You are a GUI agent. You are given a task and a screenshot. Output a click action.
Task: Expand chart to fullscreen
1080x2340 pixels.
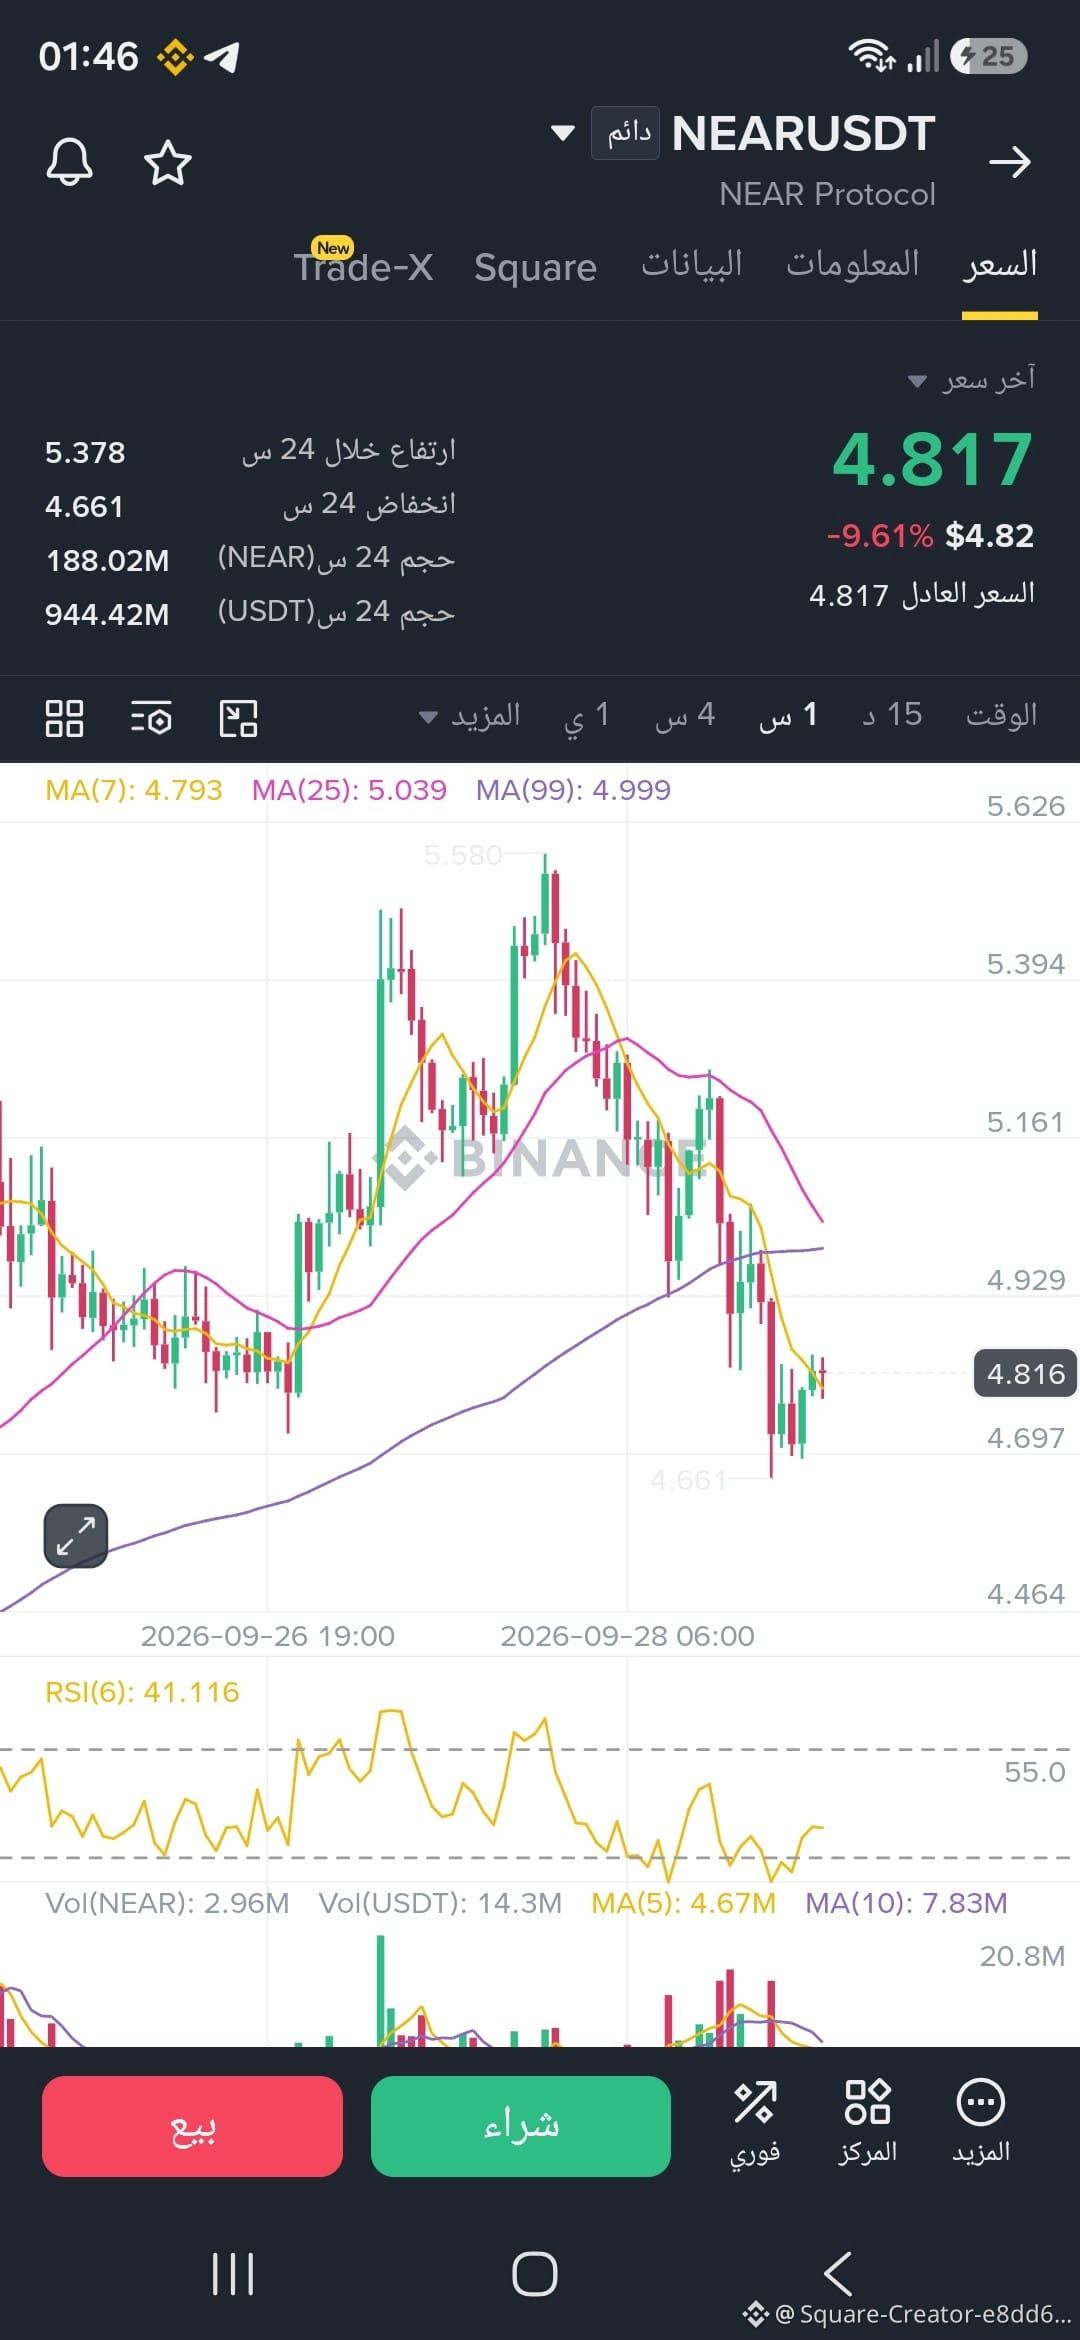[75, 1535]
